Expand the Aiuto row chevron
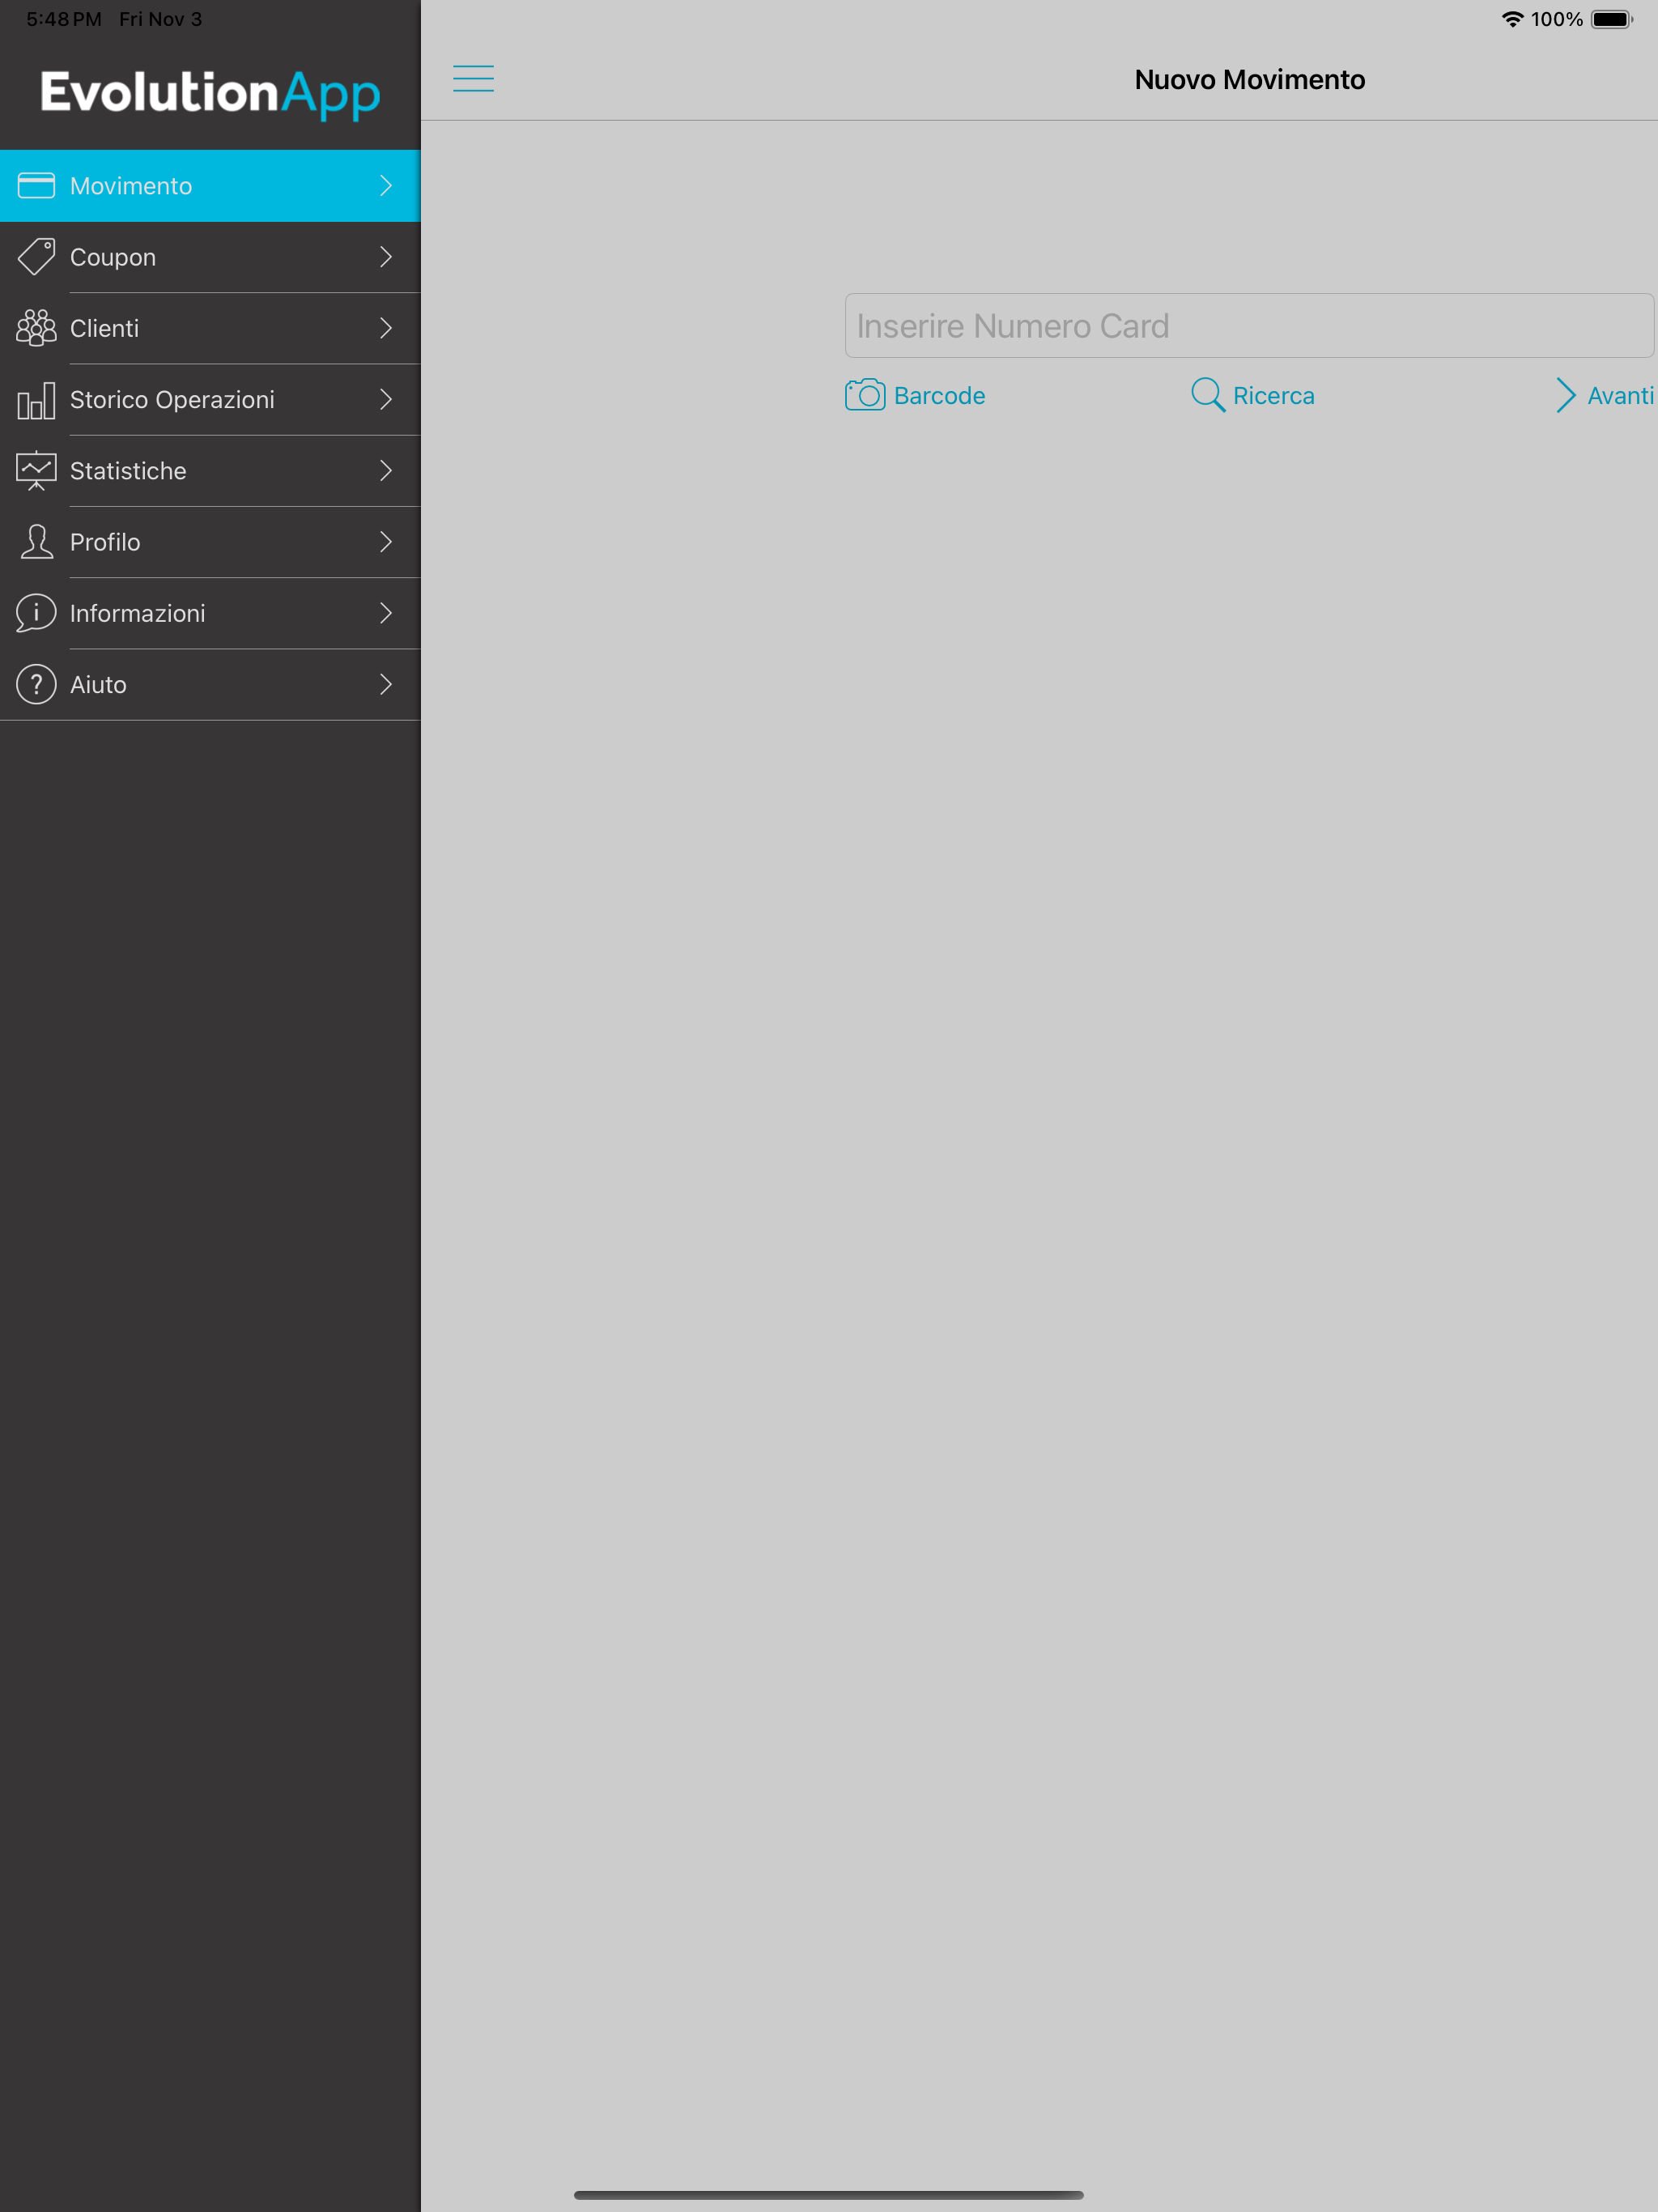Image resolution: width=1658 pixels, height=2212 pixels. click(x=386, y=685)
